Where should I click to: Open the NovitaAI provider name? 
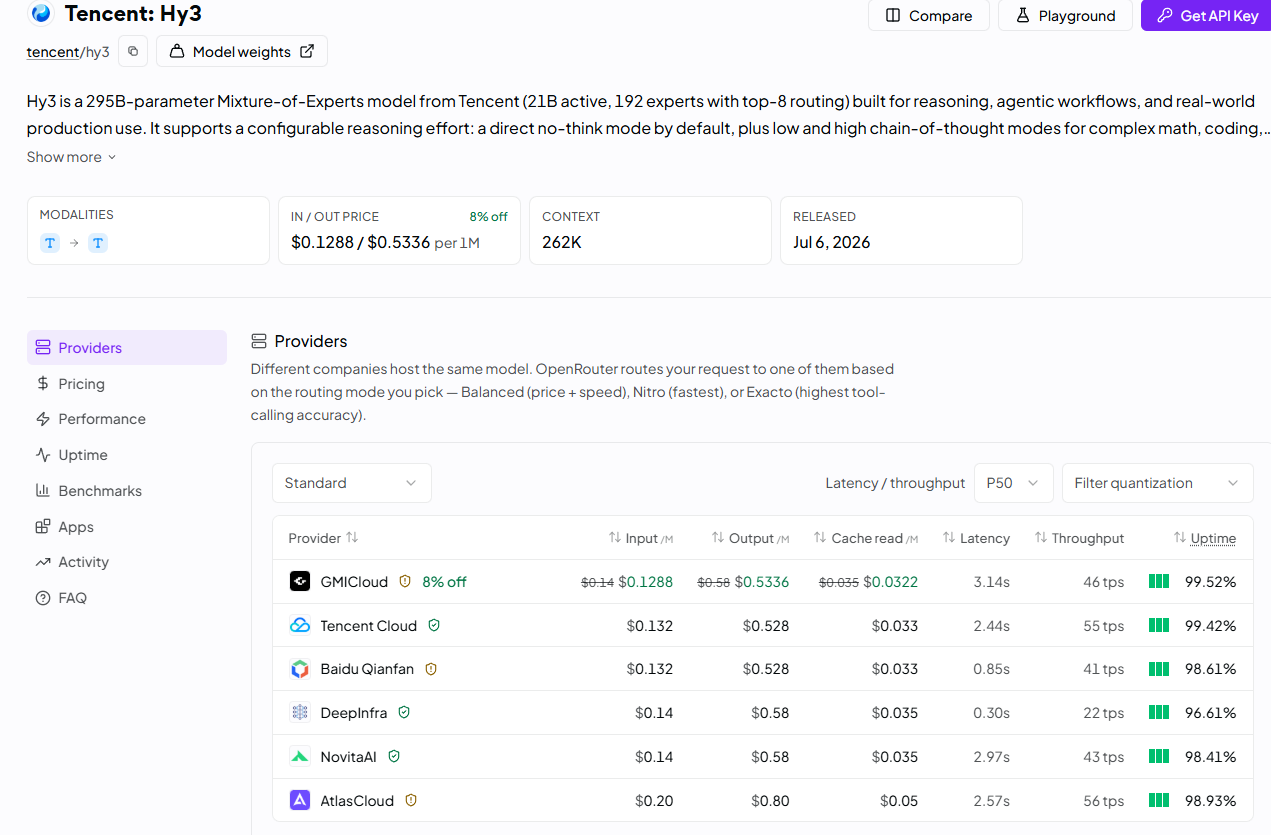click(348, 757)
